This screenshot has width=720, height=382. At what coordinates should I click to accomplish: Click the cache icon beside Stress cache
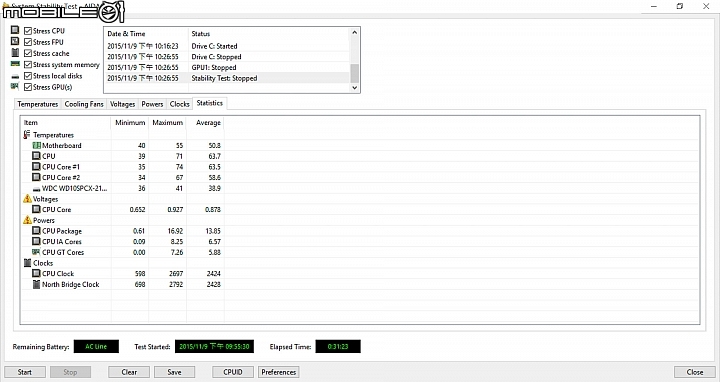[15, 52]
